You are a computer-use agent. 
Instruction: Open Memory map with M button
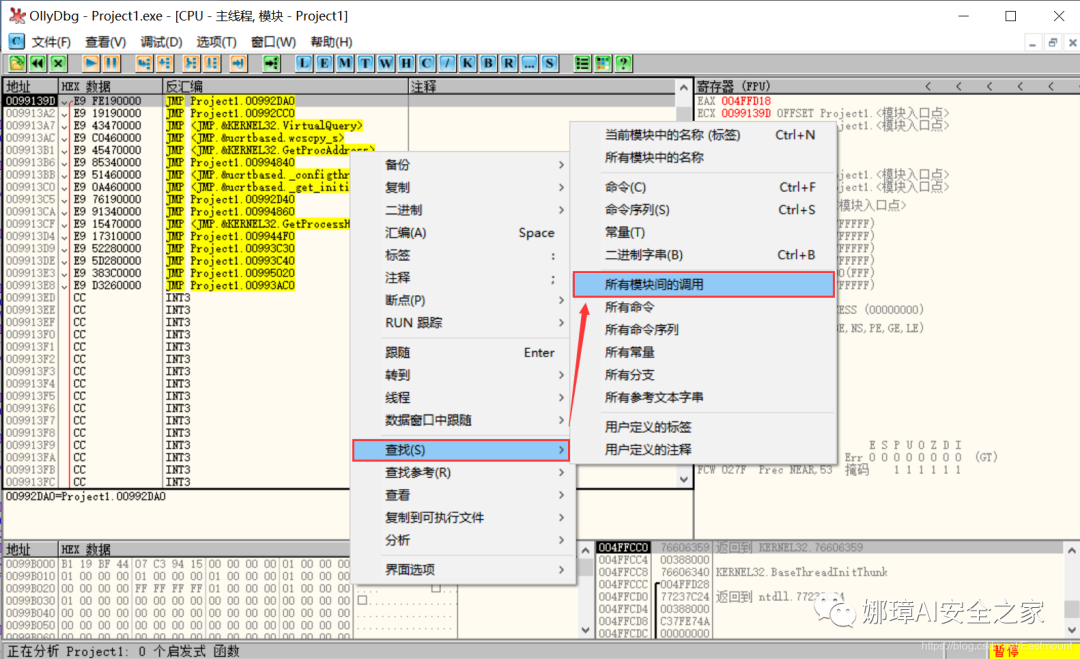[344, 63]
